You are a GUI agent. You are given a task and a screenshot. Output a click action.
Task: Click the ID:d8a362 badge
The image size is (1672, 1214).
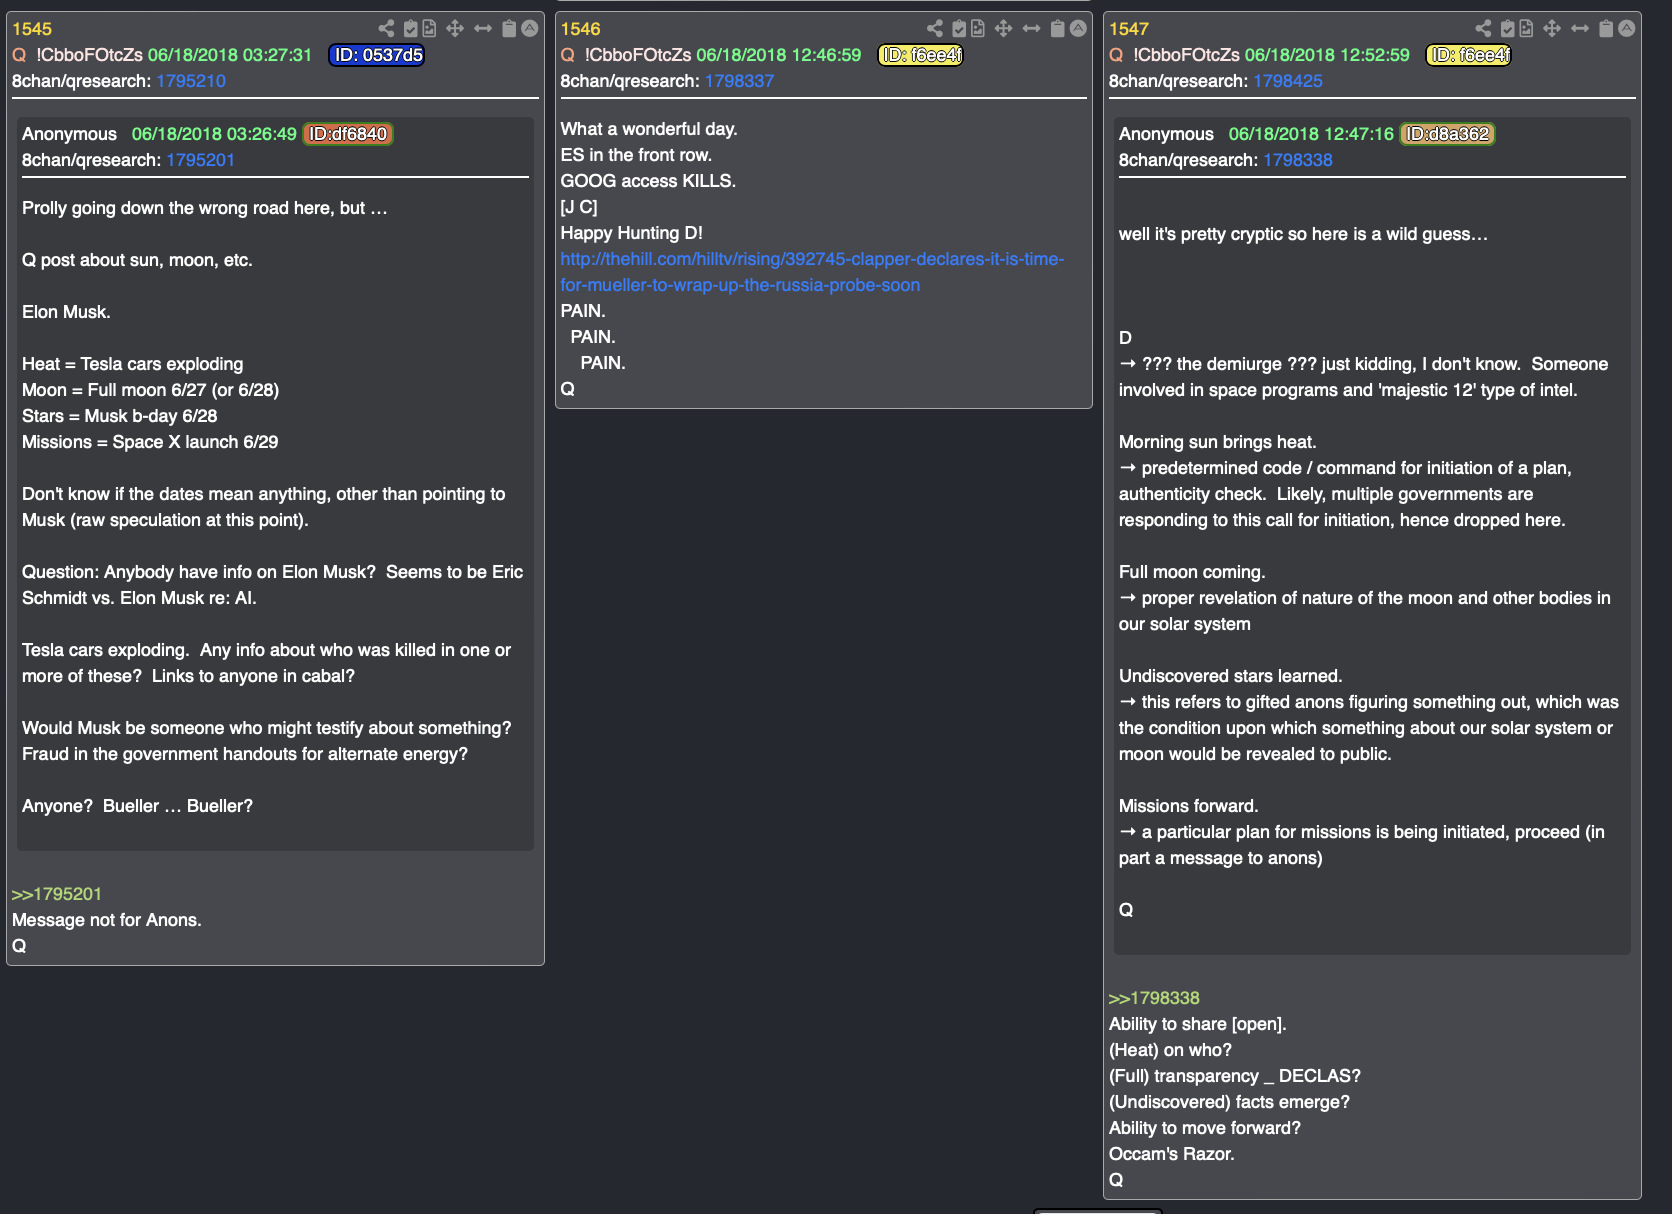pos(1448,134)
